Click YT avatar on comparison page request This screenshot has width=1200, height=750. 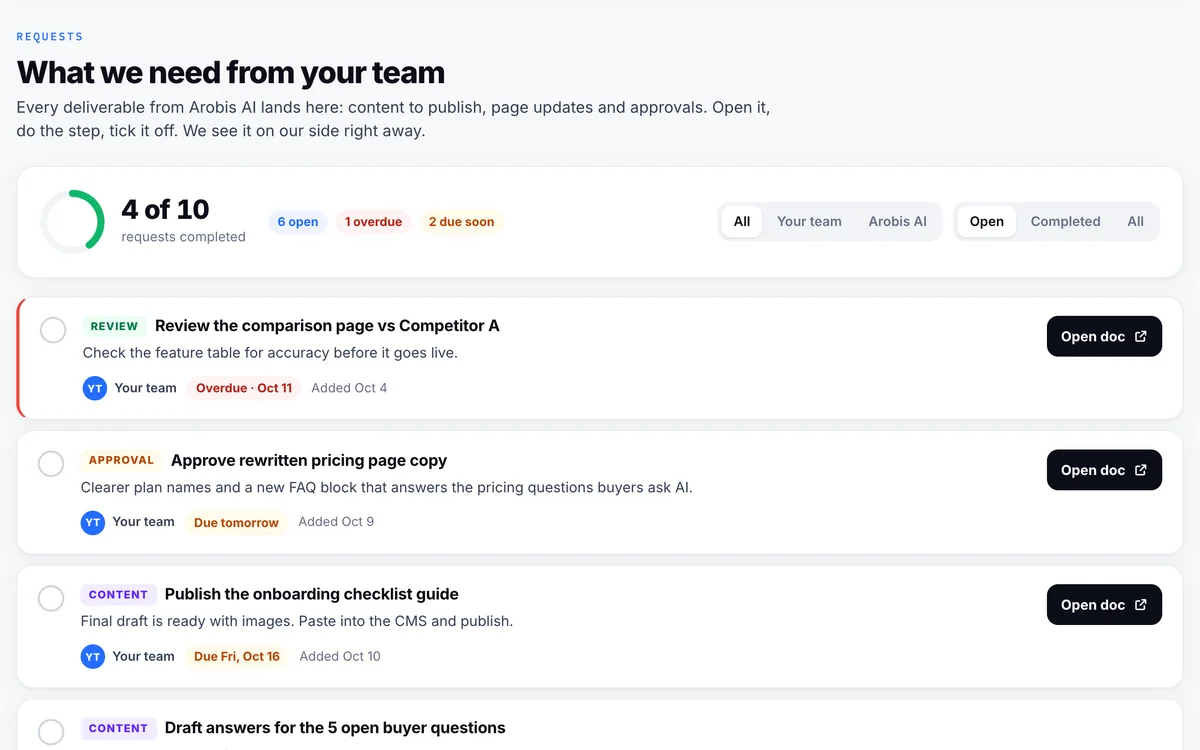(95, 388)
